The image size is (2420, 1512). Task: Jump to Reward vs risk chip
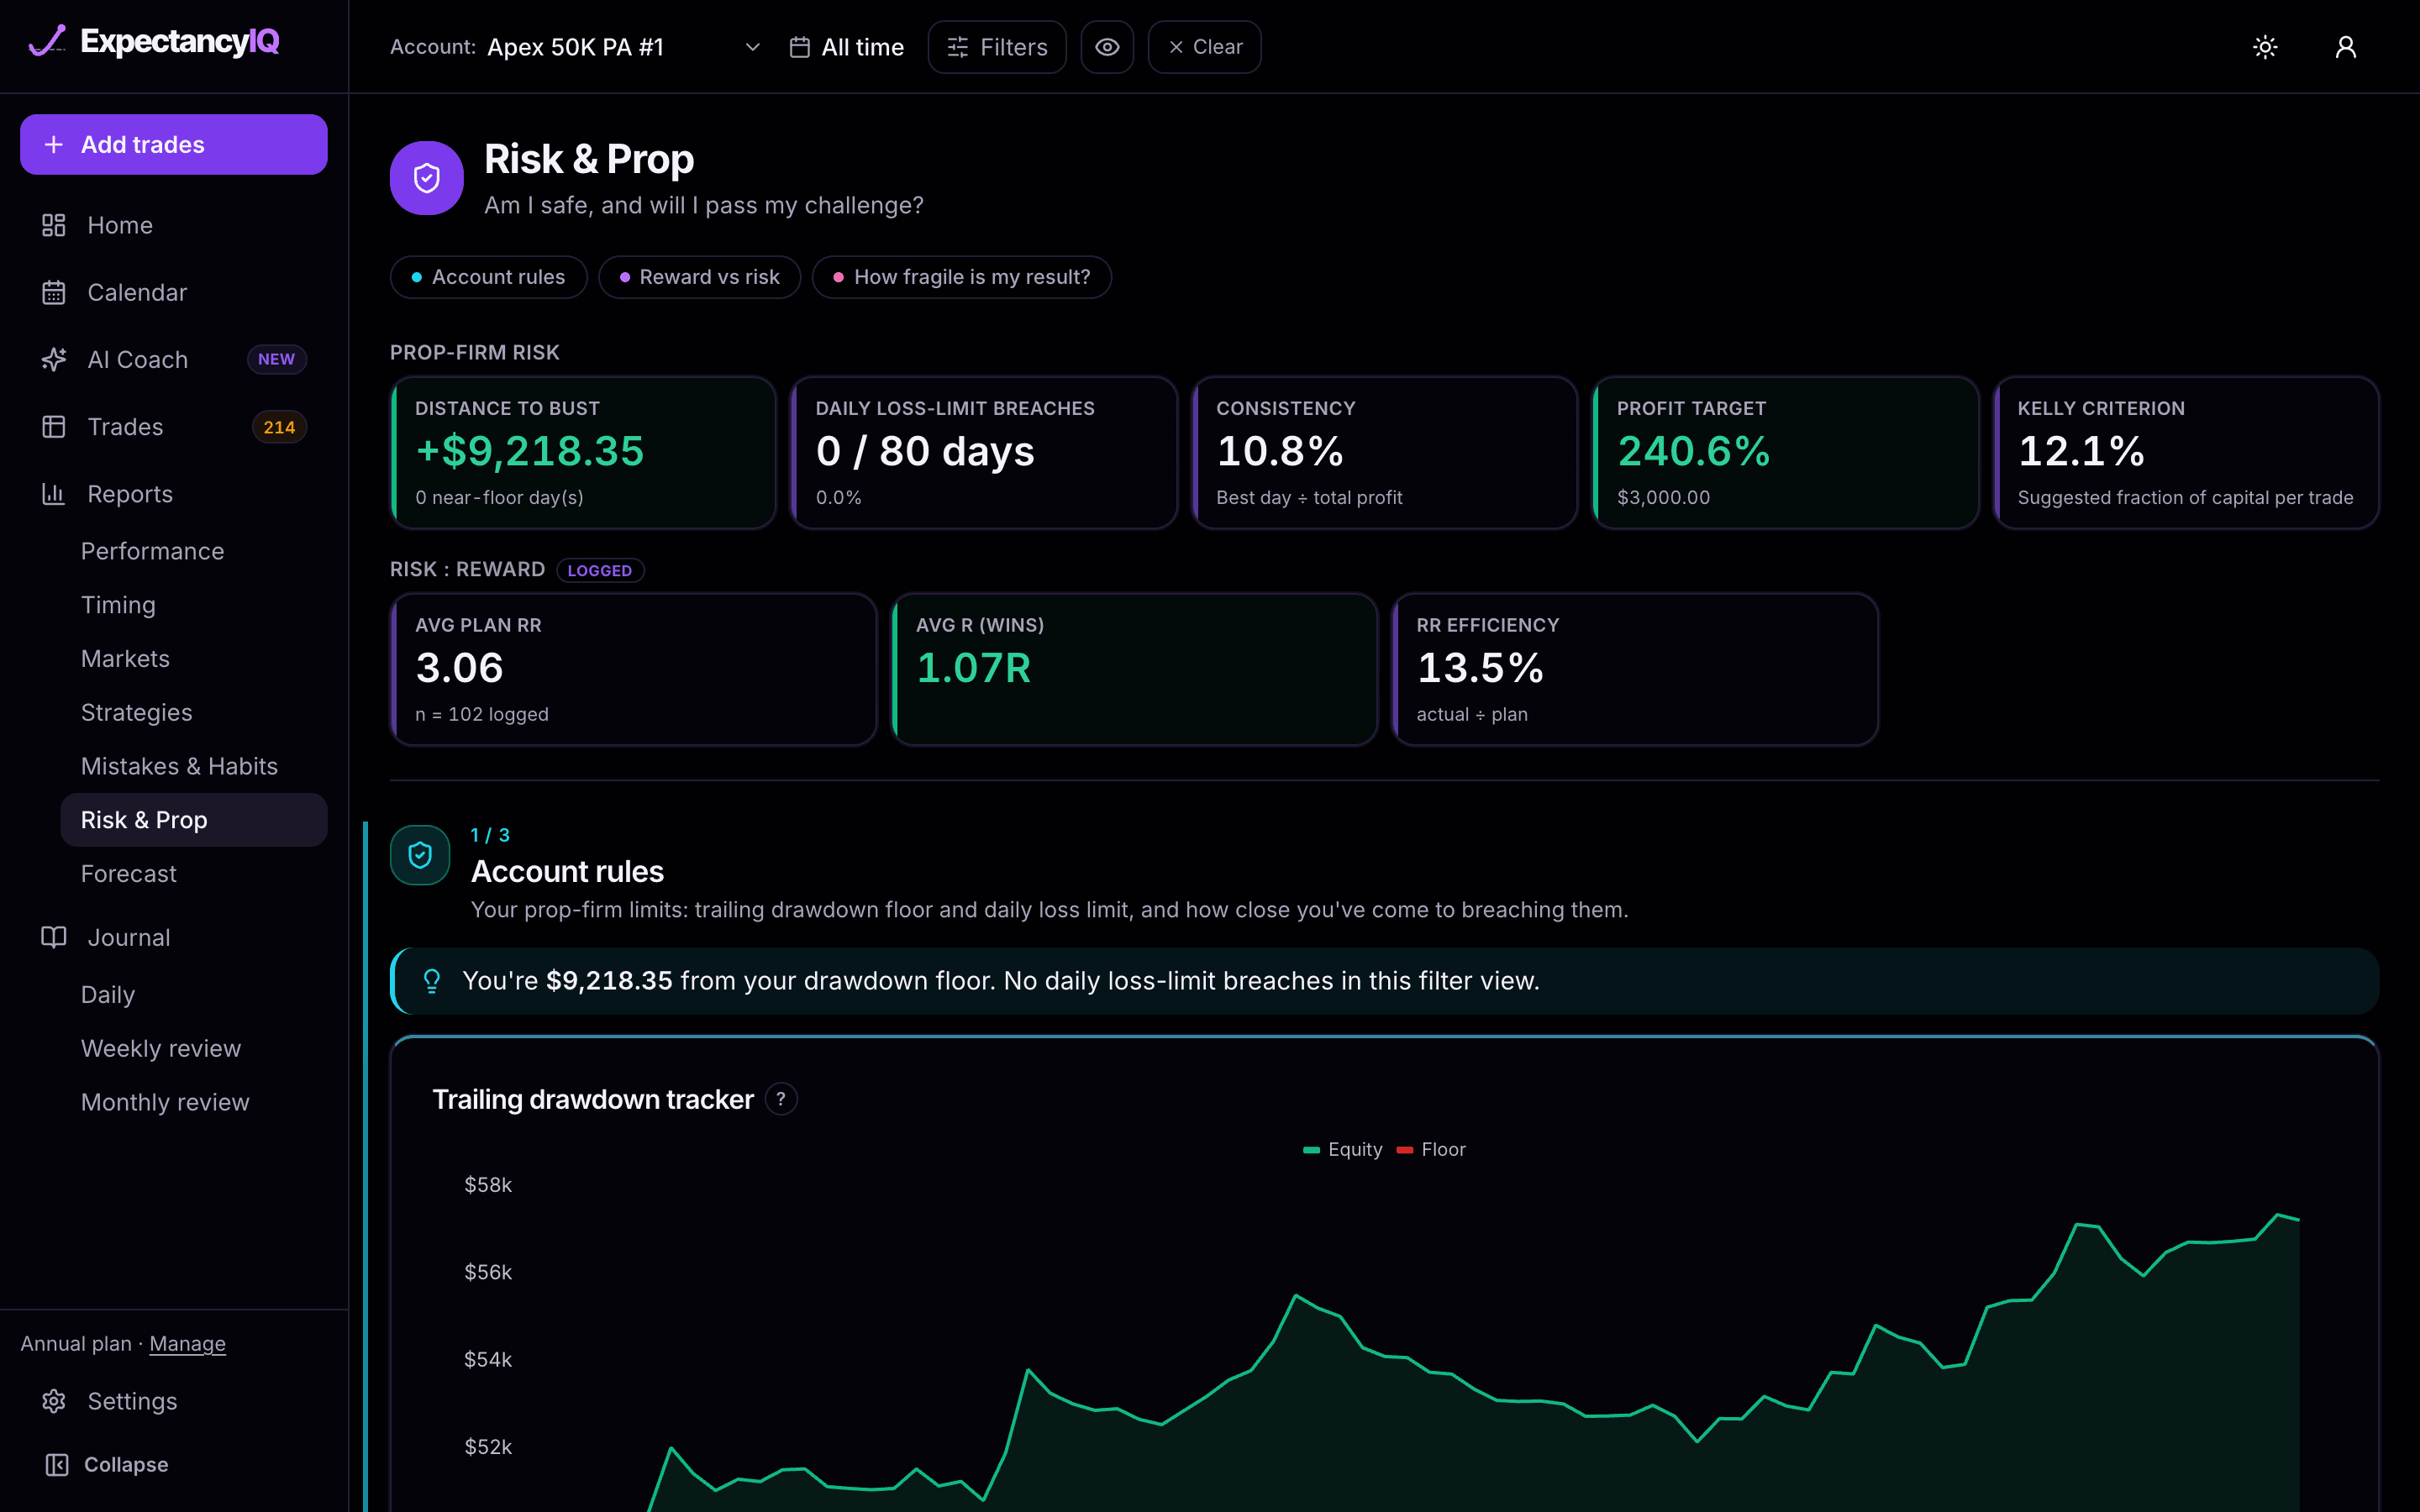coord(699,277)
